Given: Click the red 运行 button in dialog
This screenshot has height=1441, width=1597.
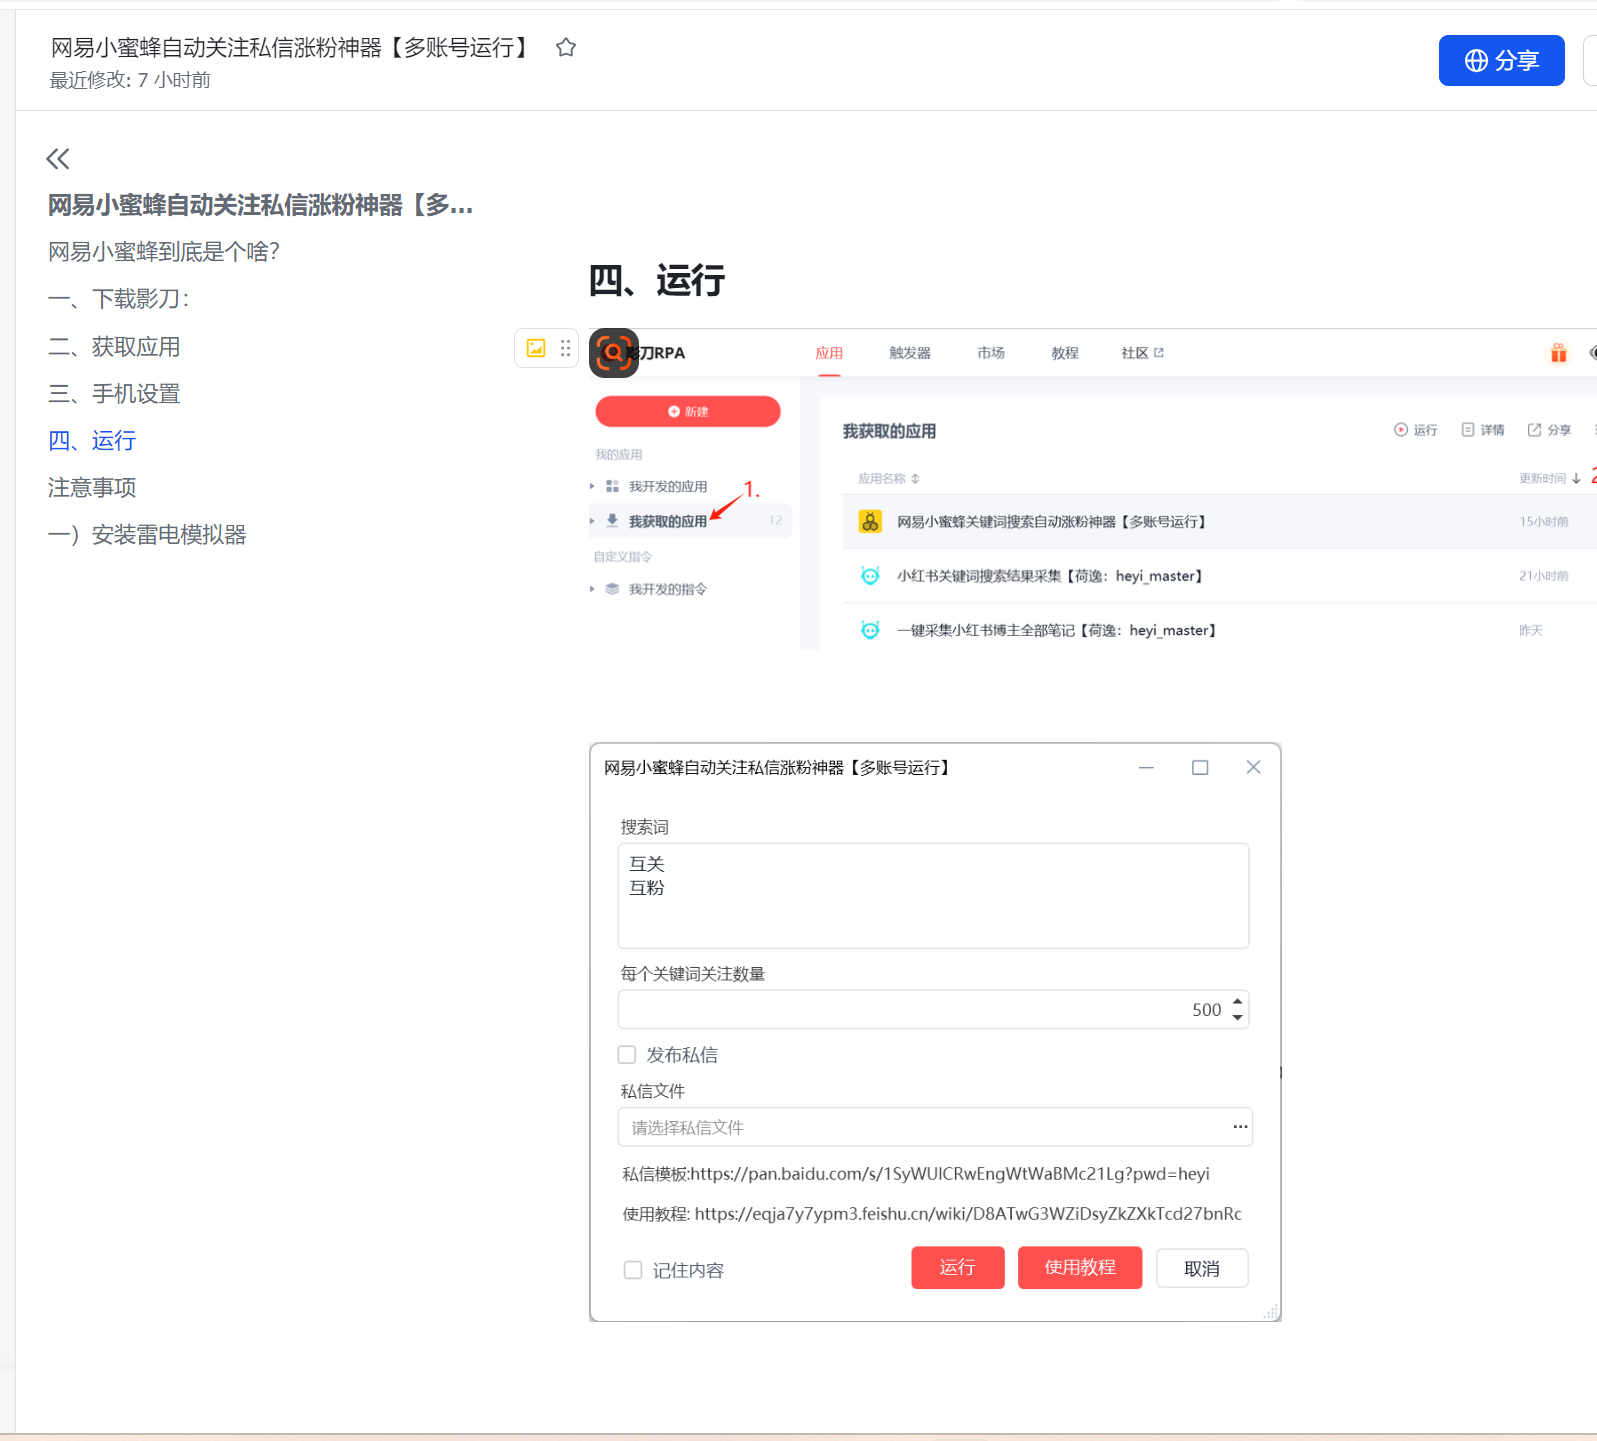Looking at the screenshot, I should [x=958, y=1268].
